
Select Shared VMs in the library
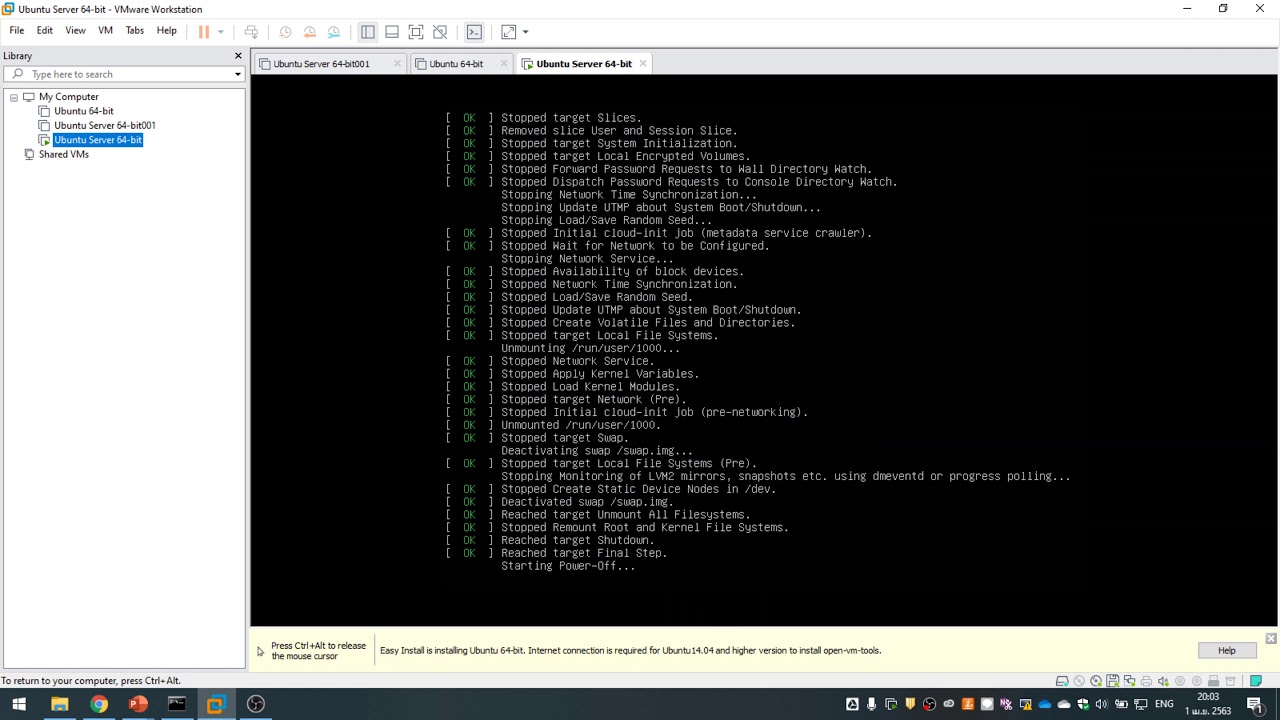(x=63, y=155)
